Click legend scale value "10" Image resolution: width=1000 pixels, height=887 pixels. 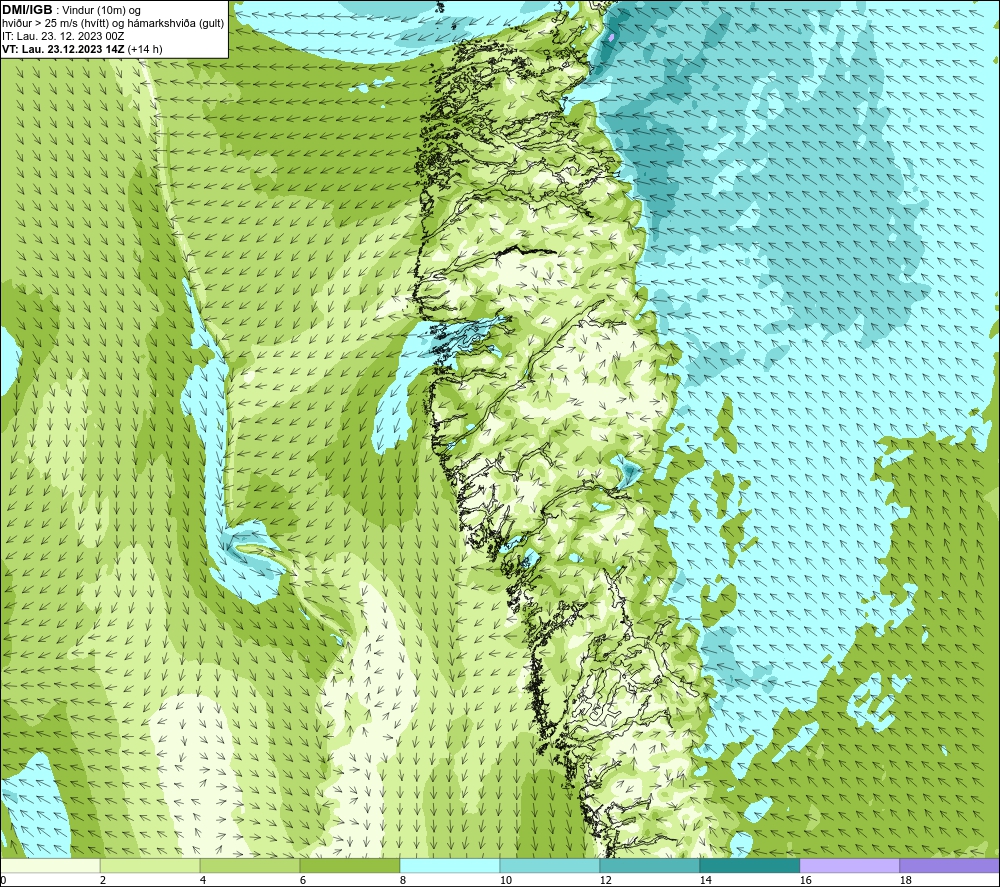tap(506, 881)
